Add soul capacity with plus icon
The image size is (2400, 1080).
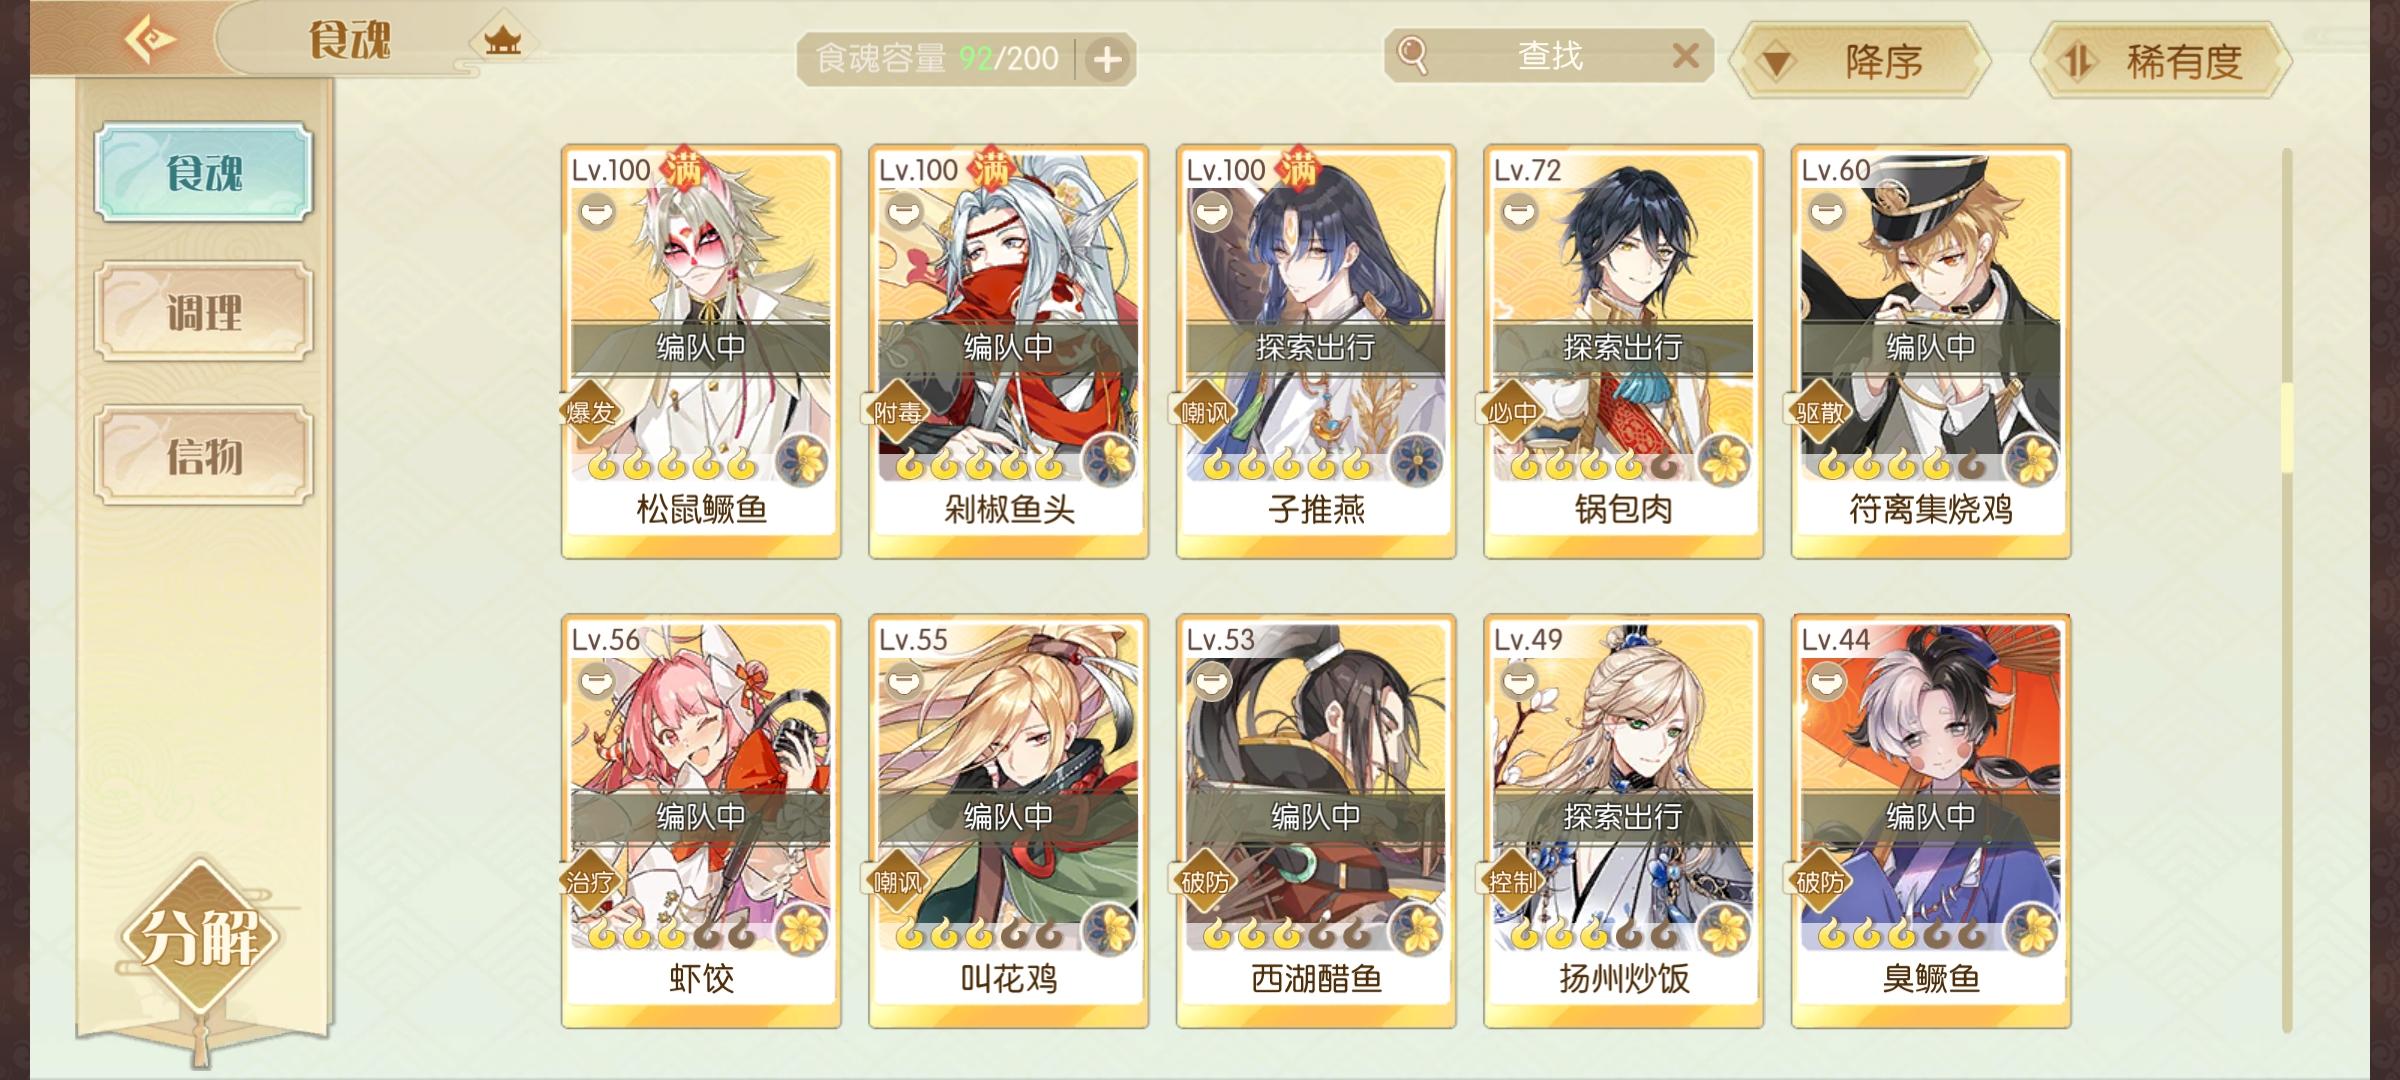click(1107, 60)
